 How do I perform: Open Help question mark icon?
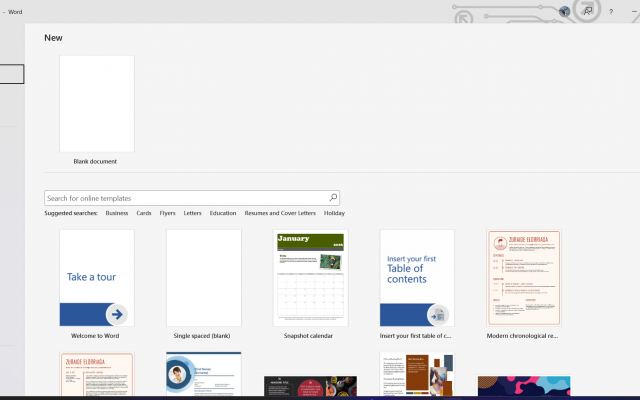[611, 12]
